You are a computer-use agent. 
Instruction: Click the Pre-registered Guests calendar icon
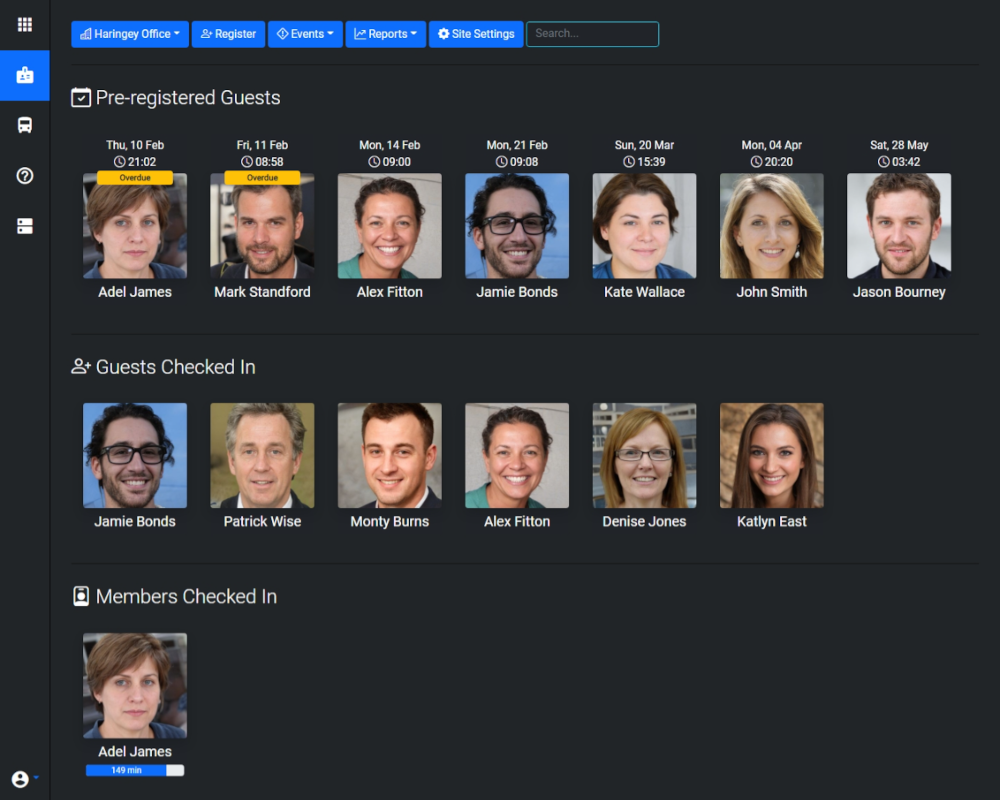(81, 98)
